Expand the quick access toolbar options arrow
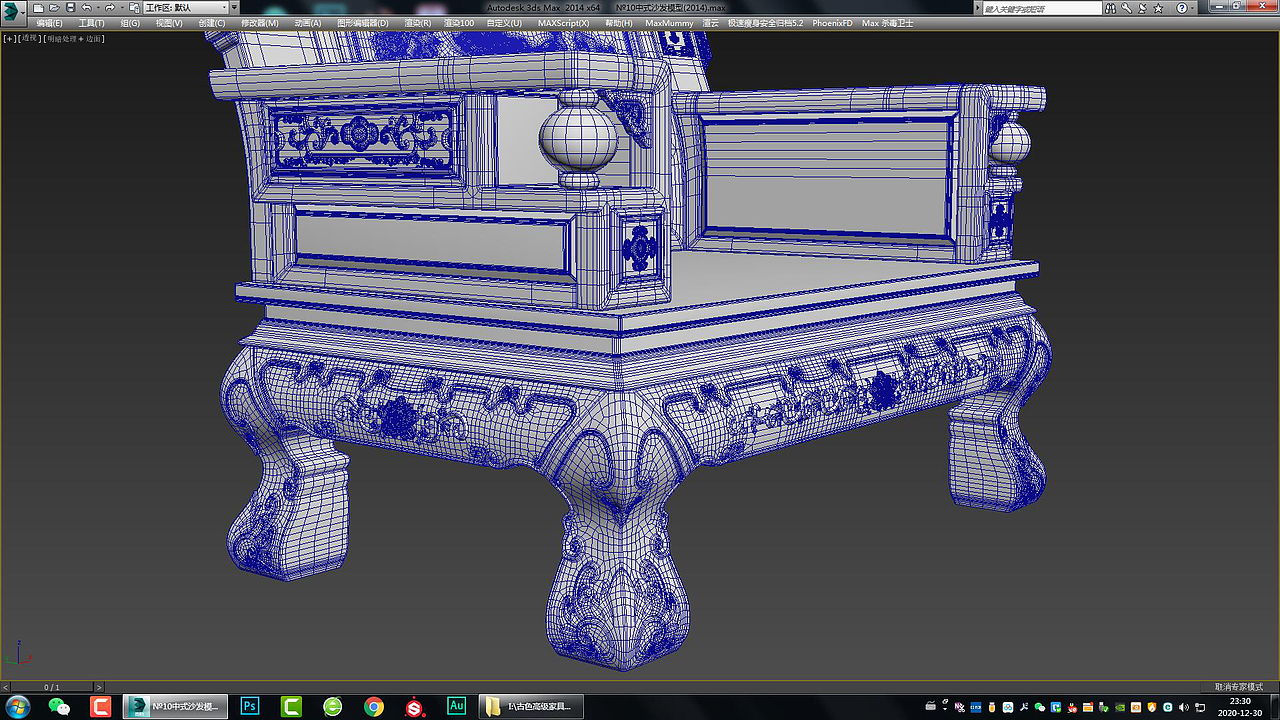Screen dimensions: 1280x720 pyautogui.click(x=234, y=8)
